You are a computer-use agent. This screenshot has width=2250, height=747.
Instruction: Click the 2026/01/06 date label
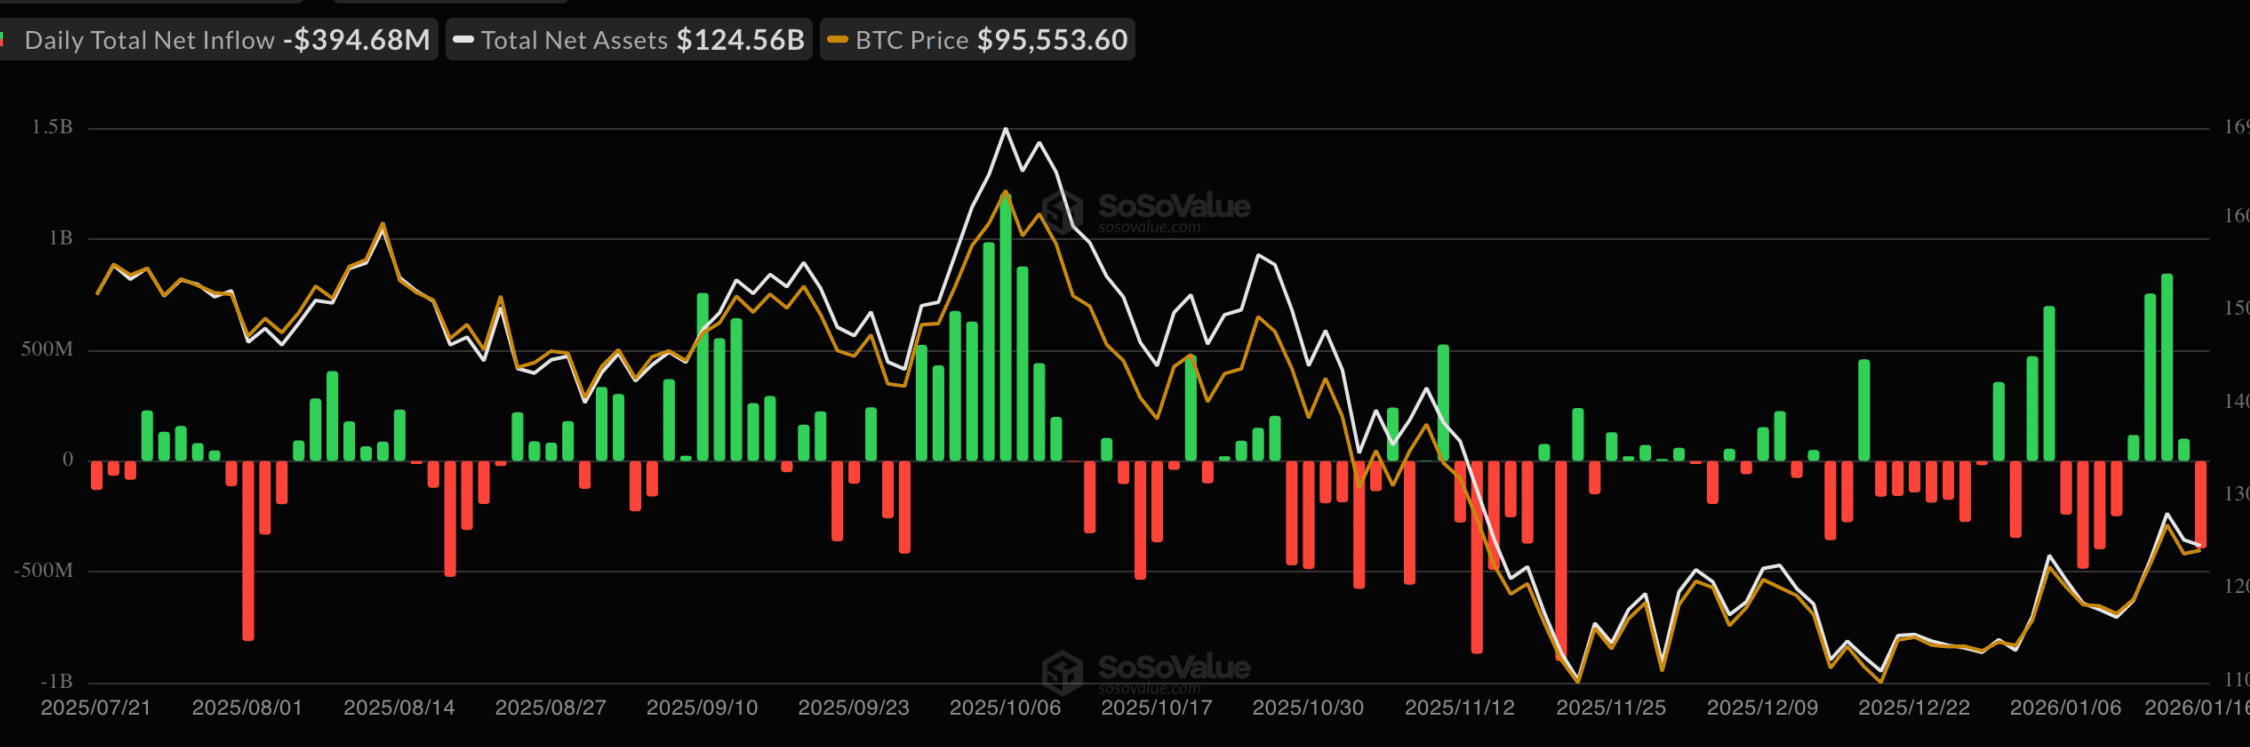click(2065, 708)
